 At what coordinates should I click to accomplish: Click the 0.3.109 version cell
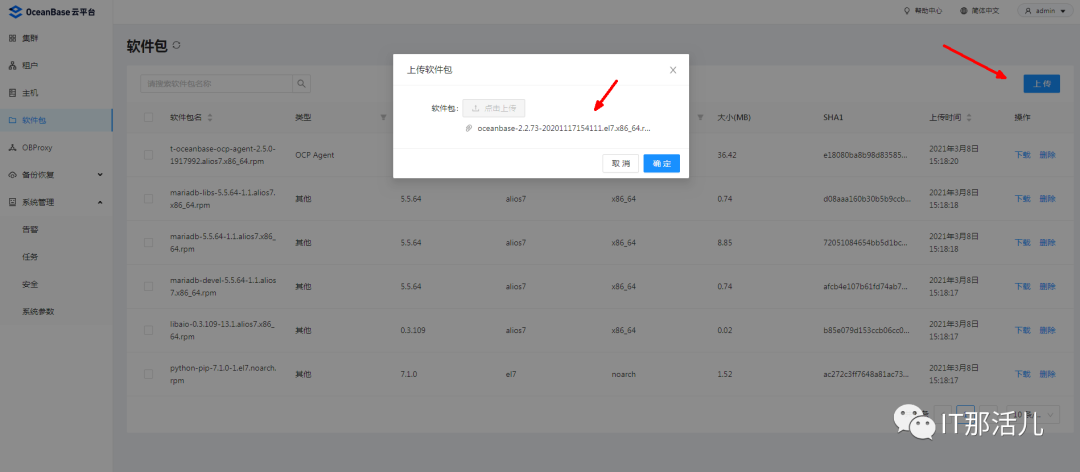click(x=413, y=331)
